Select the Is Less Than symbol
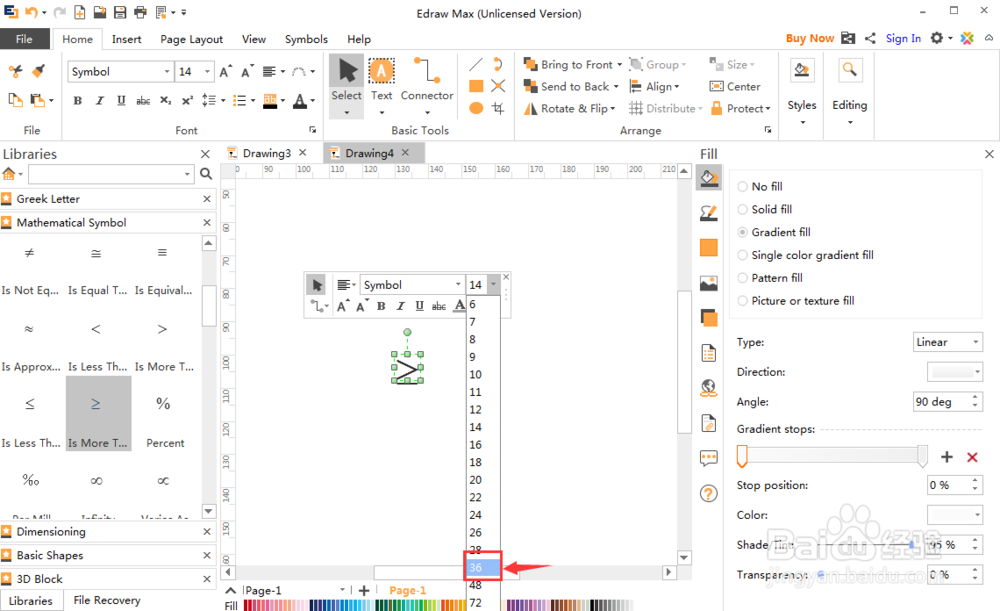The width and height of the screenshot is (1000, 611). click(x=96, y=348)
